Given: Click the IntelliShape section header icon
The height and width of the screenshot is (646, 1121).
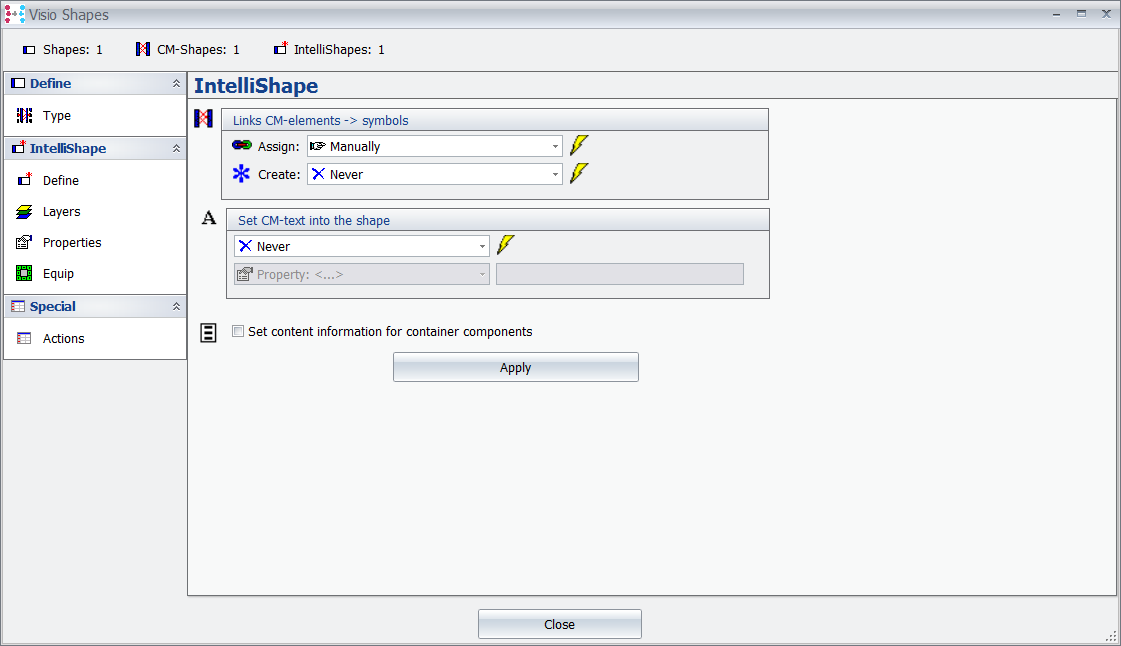Looking at the screenshot, I should (19, 147).
